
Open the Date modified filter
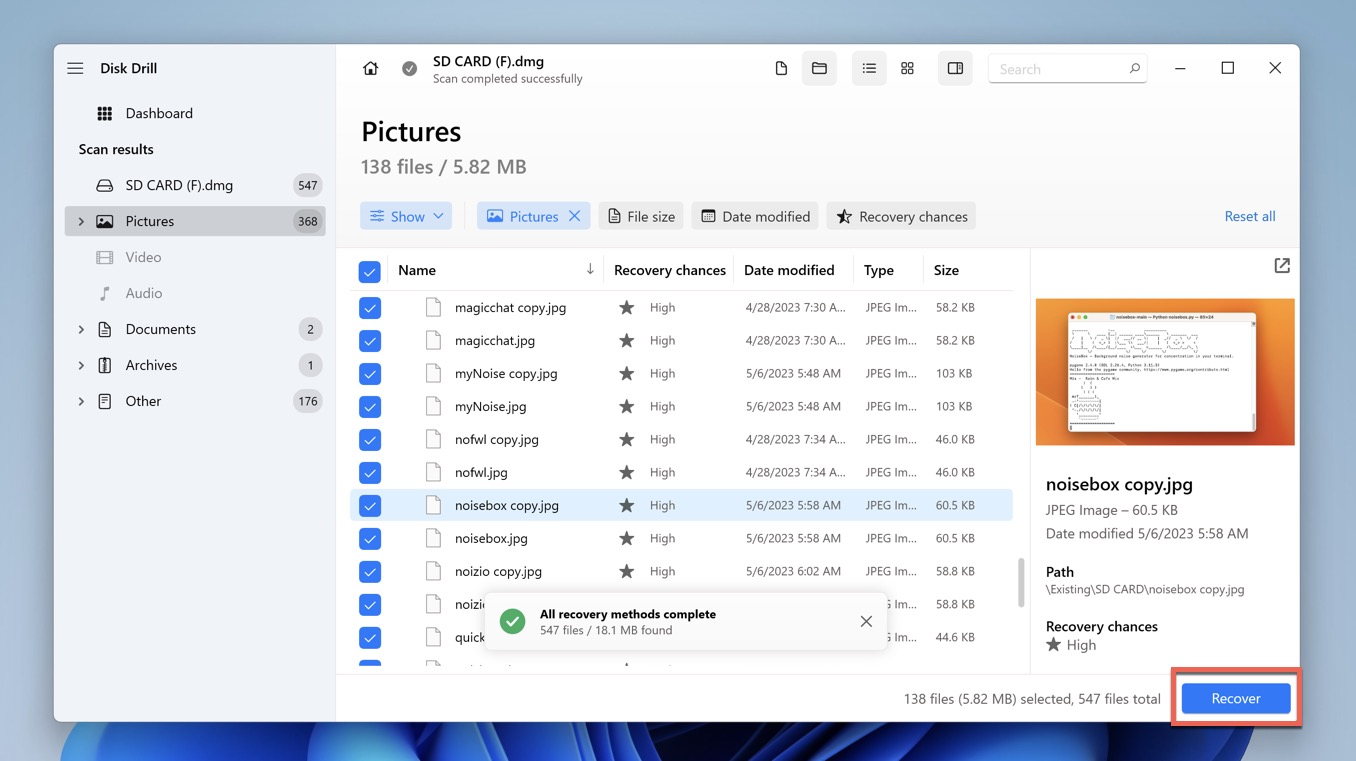tap(755, 216)
